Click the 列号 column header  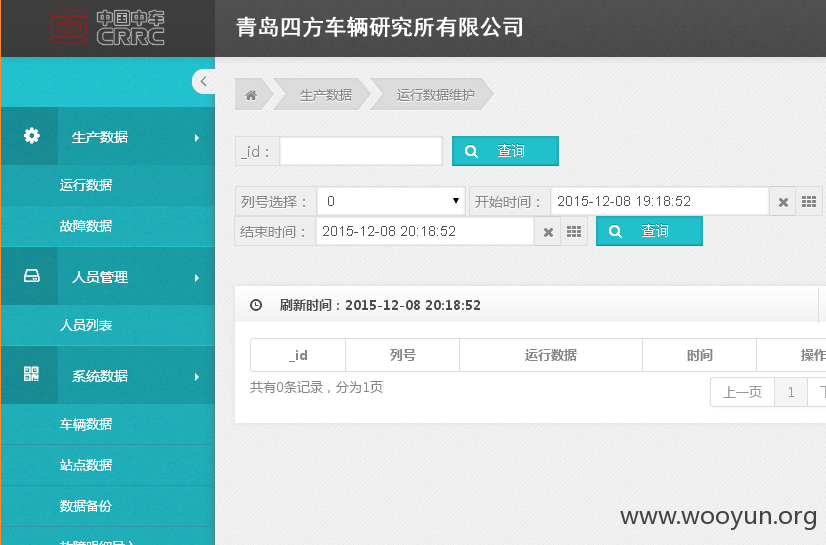click(x=402, y=355)
